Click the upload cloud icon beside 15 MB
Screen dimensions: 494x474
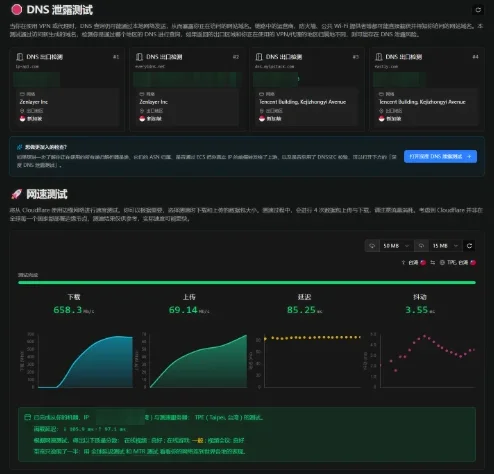421,246
